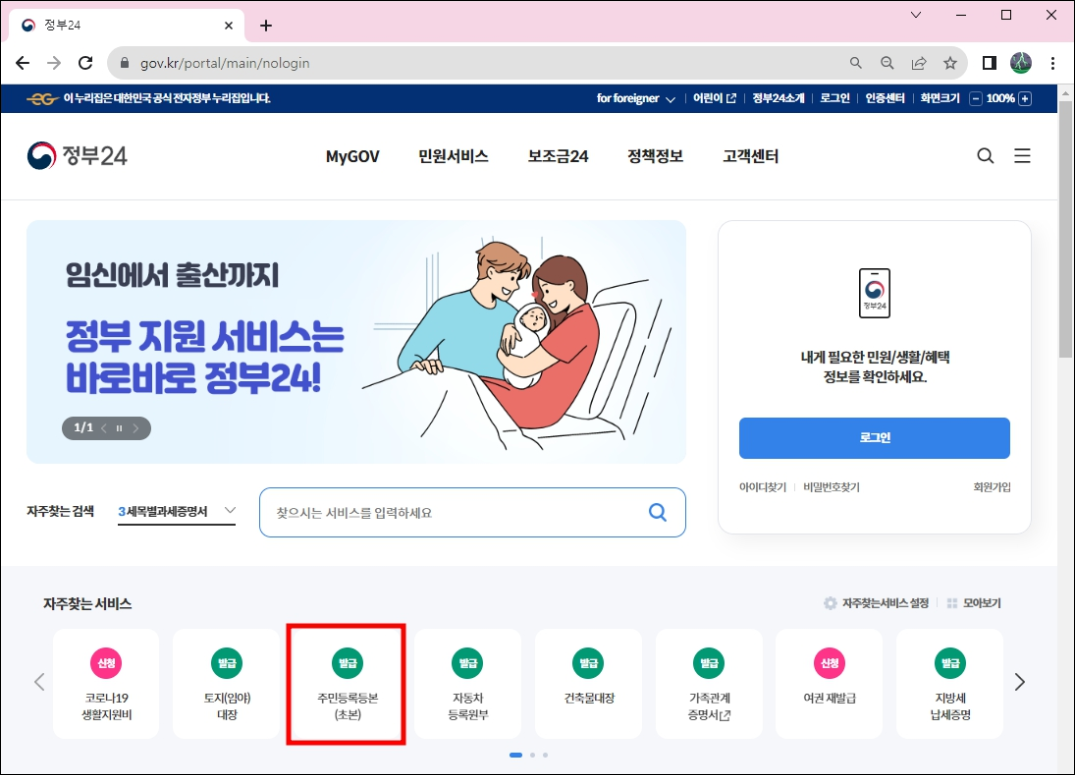The height and width of the screenshot is (775, 1075).
Task: Click the vertical page scrollbar
Action: (1065, 230)
